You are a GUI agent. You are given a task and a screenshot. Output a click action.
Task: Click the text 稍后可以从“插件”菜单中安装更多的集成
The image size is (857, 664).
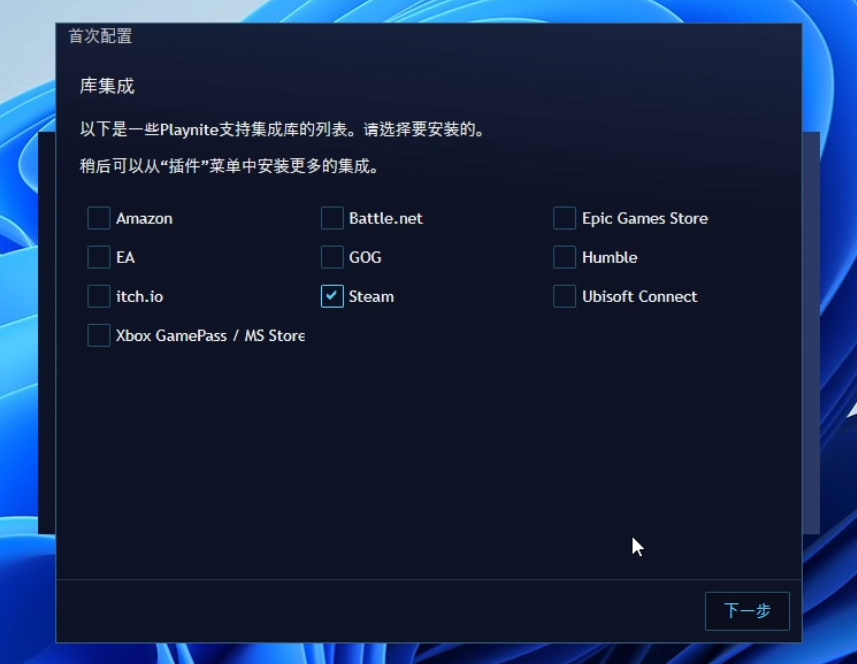click(x=225, y=166)
